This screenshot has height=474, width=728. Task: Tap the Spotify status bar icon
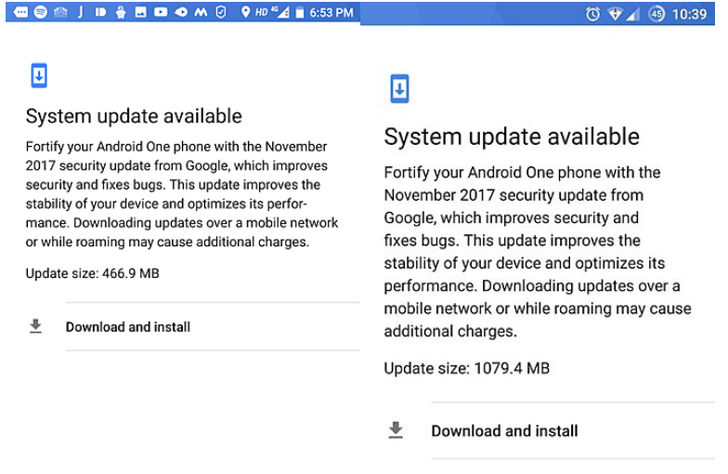pos(41,12)
